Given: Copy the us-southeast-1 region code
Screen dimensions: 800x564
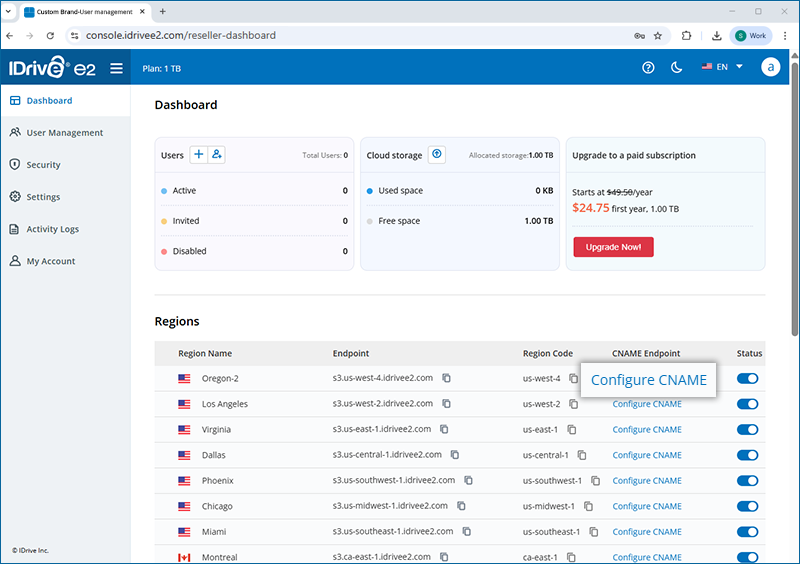Looking at the screenshot, I should click(594, 531).
